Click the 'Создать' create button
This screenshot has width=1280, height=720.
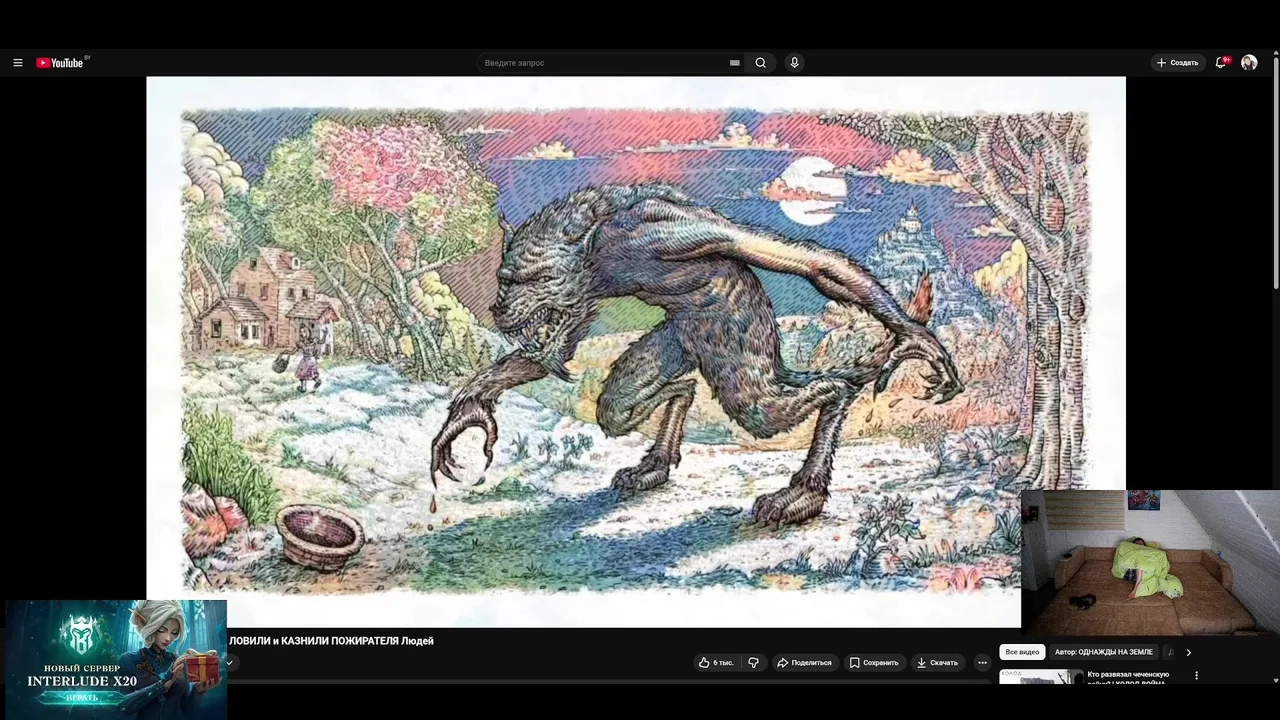pos(1177,63)
